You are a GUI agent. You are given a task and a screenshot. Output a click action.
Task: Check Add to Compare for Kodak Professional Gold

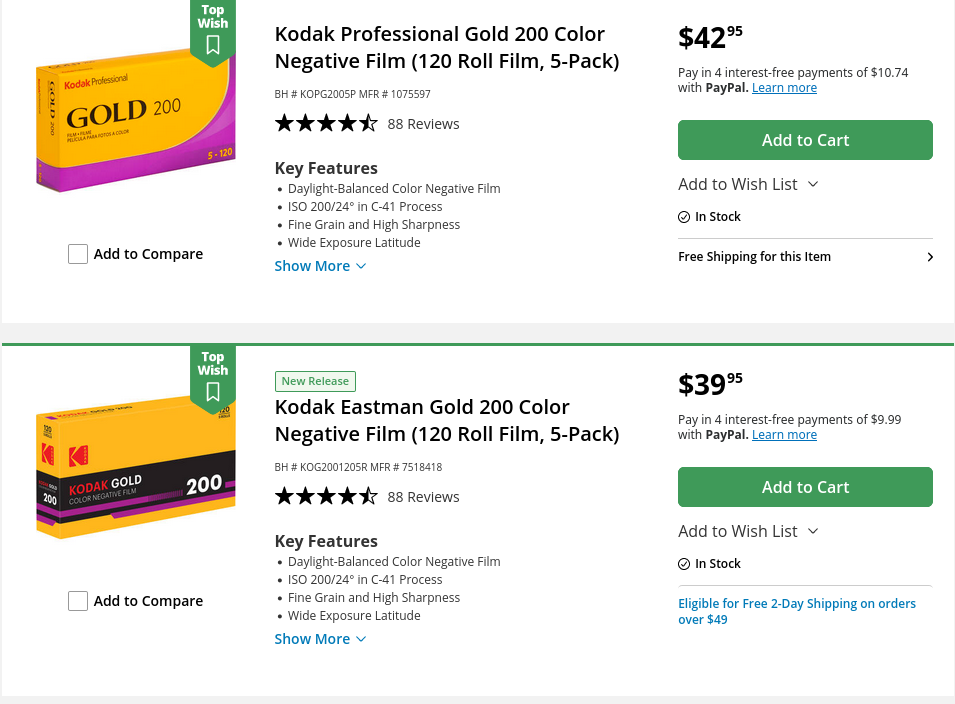[78, 254]
